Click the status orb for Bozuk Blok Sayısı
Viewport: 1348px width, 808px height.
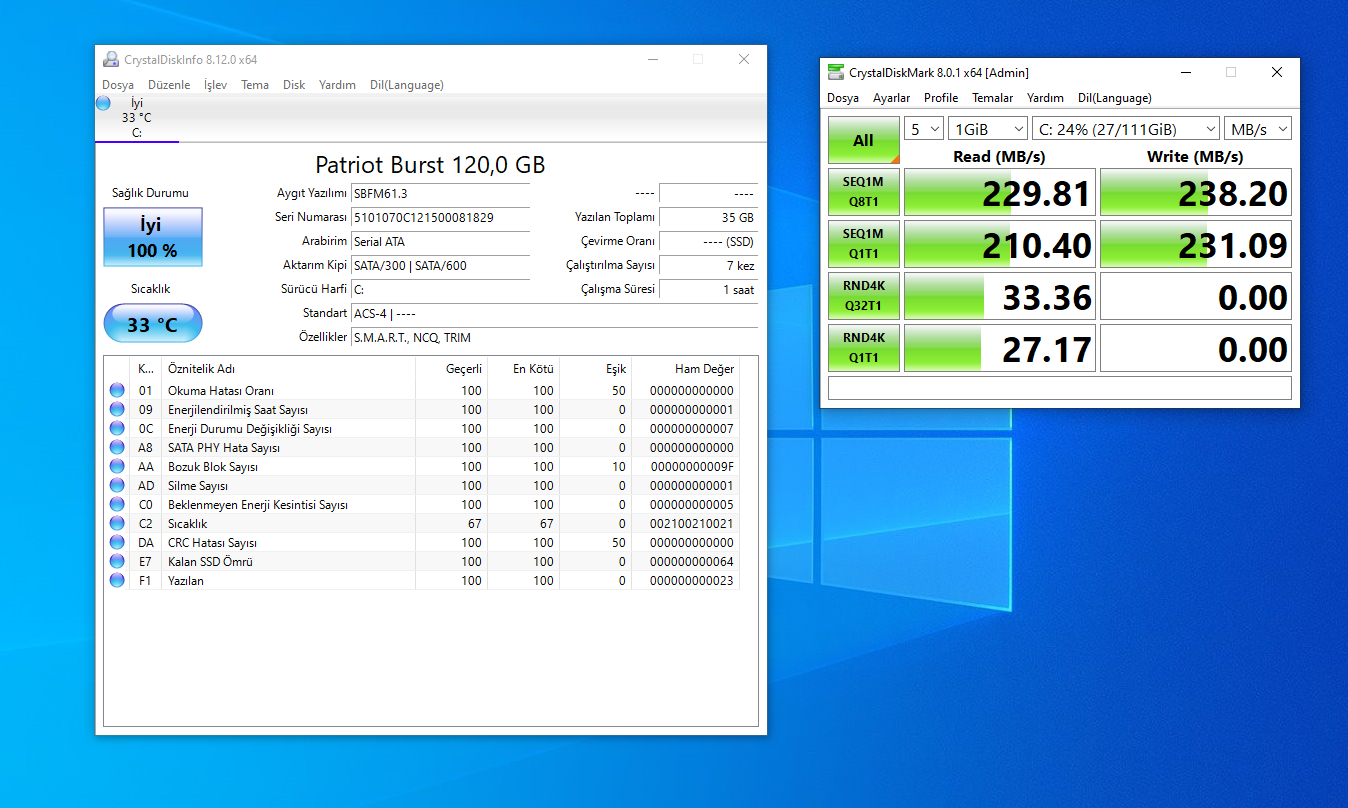[x=117, y=467]
